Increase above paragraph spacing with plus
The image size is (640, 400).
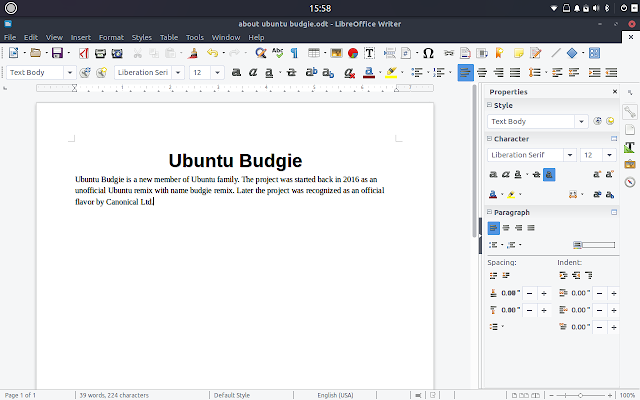544,293
